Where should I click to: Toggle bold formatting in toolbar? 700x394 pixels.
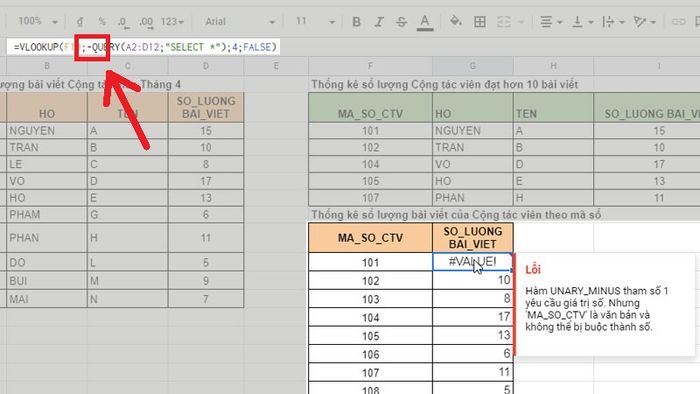[356, 21]
